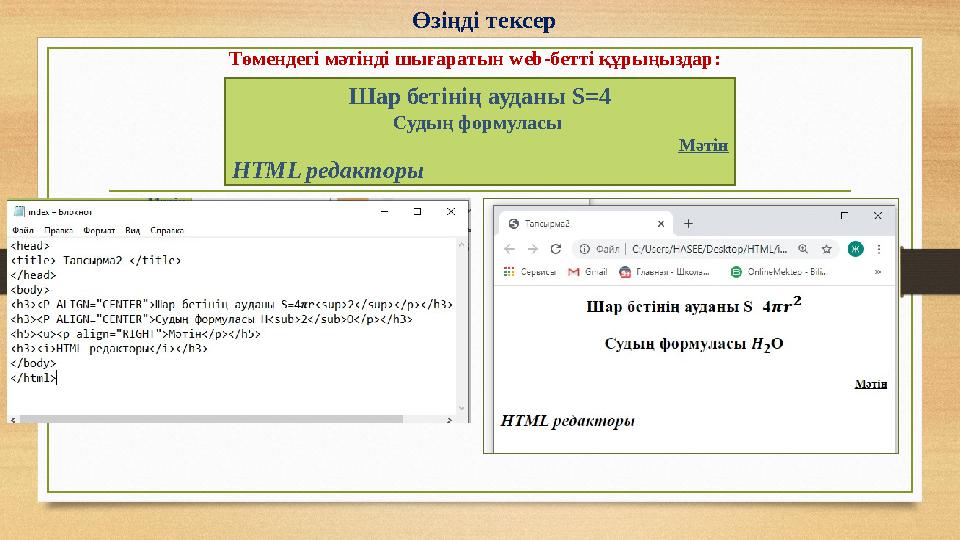Click the underlined Мәтін in green box

[x=703, y=145]
